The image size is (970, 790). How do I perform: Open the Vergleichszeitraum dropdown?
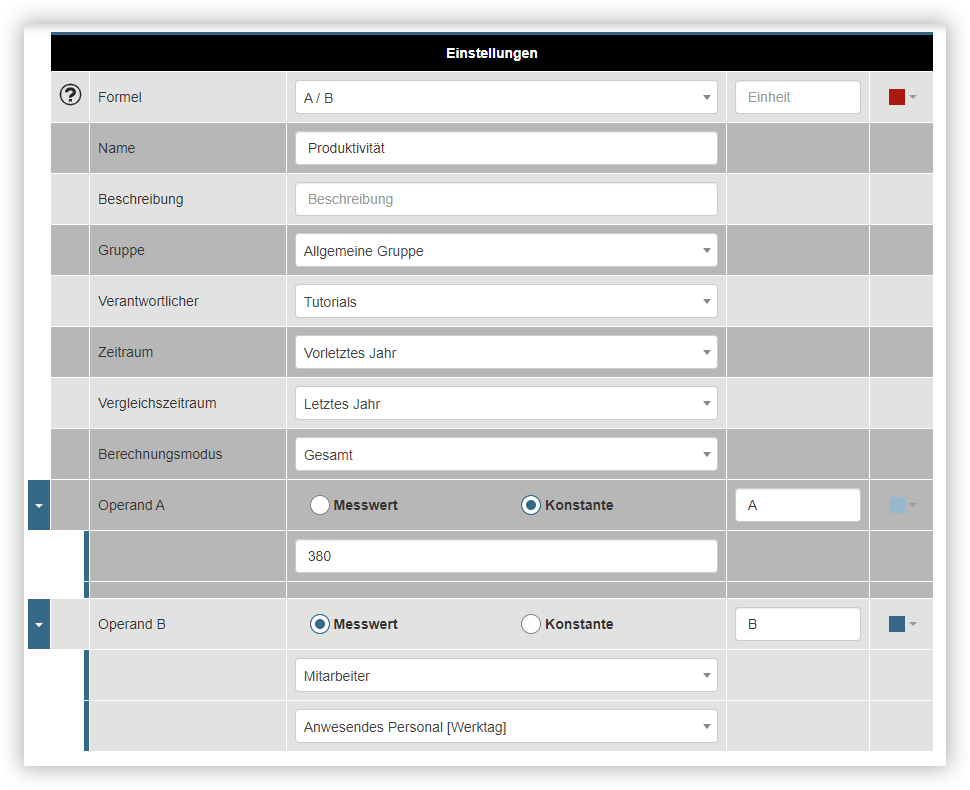pos(505,403)
